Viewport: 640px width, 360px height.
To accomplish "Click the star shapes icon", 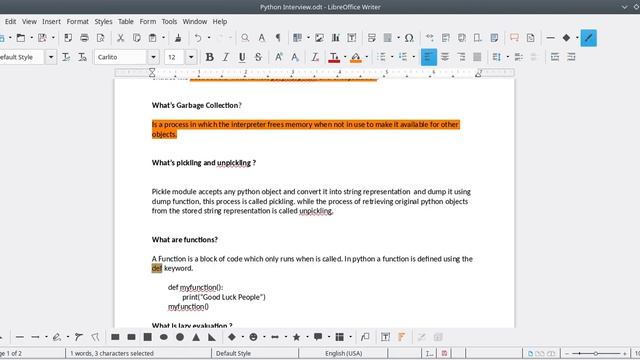I will pyautogui.click(x=296, y=337).
